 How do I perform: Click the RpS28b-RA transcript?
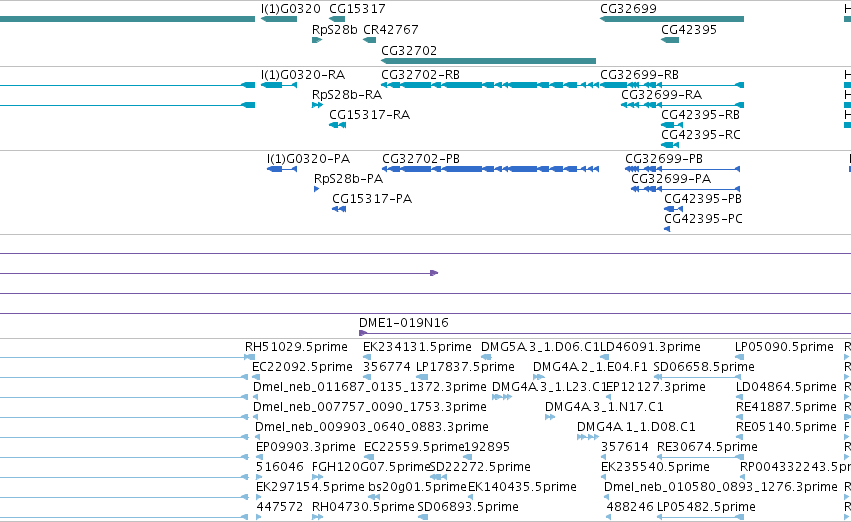coord(317,105)
